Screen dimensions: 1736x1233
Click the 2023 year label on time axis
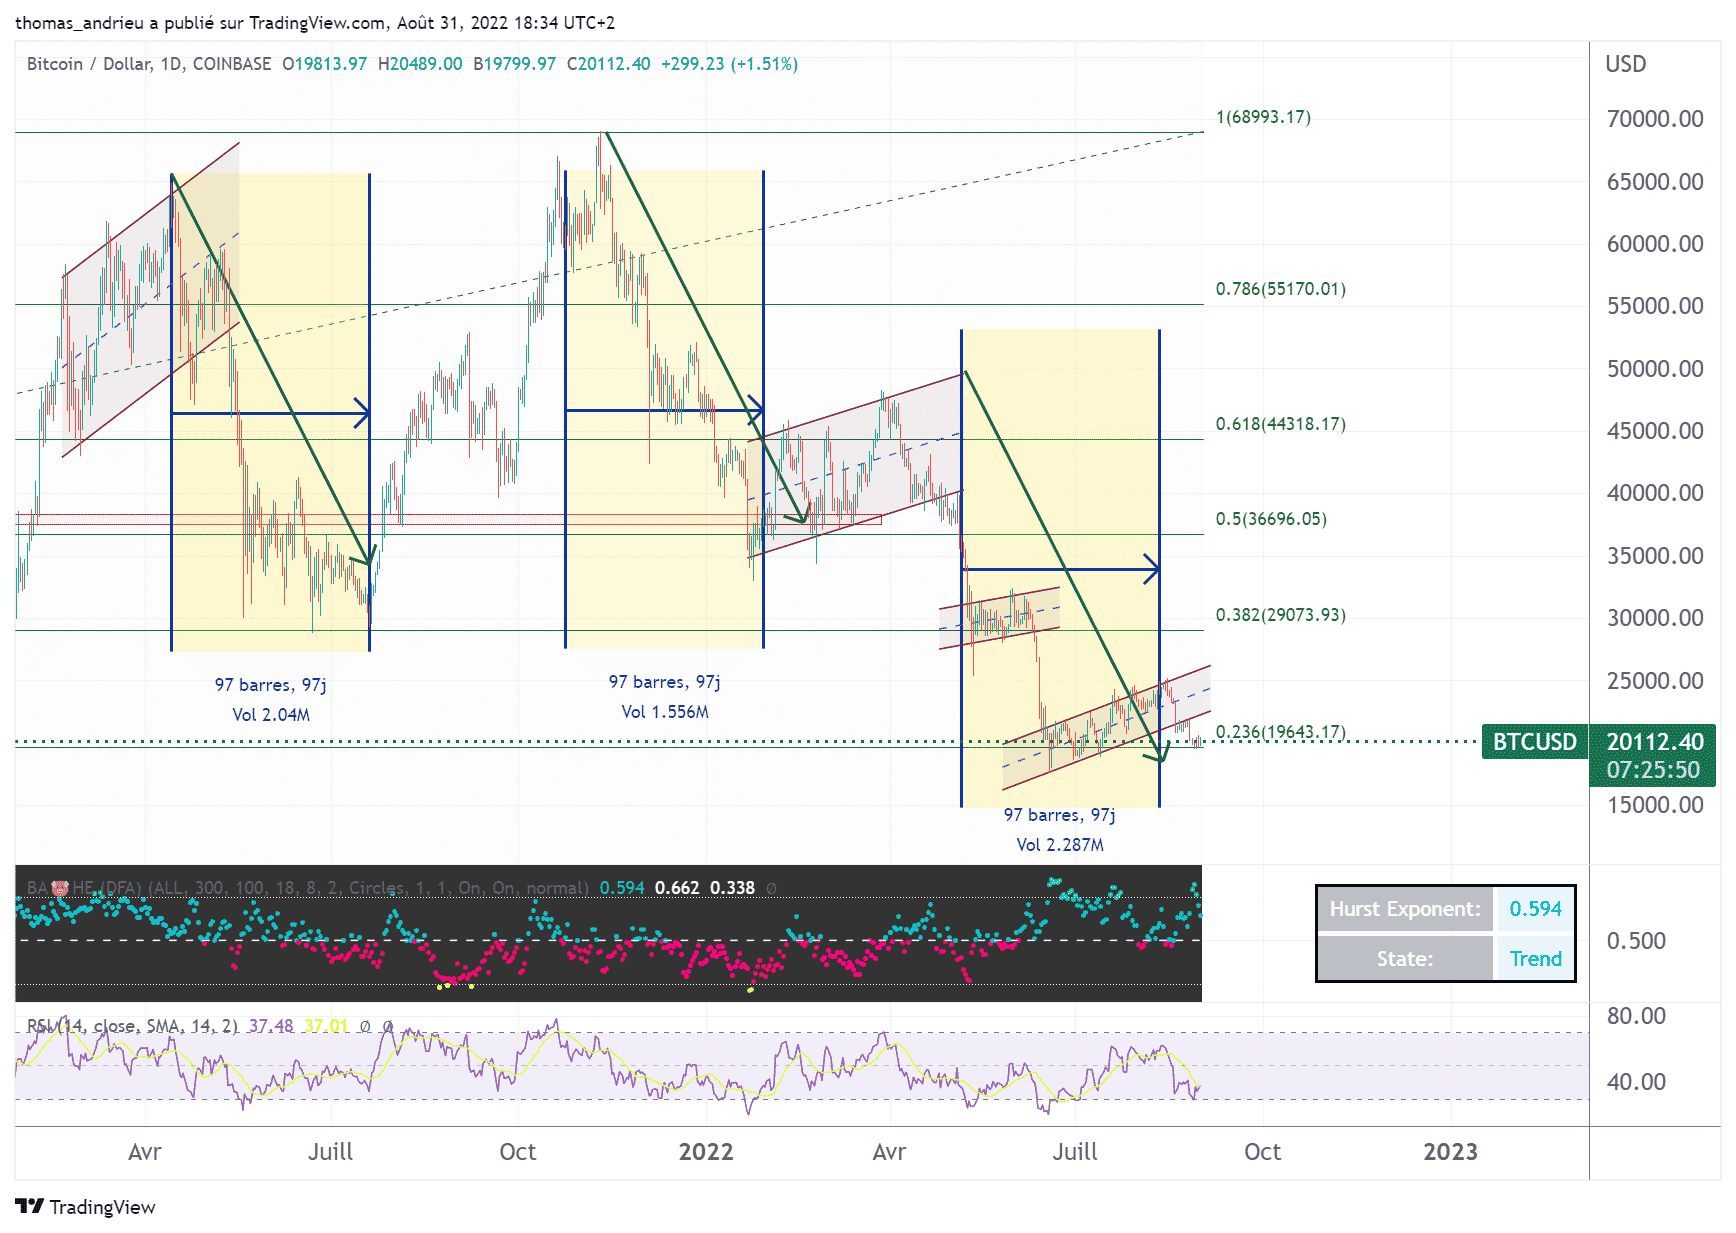pyautogui.click(x=1450, y=1152)
